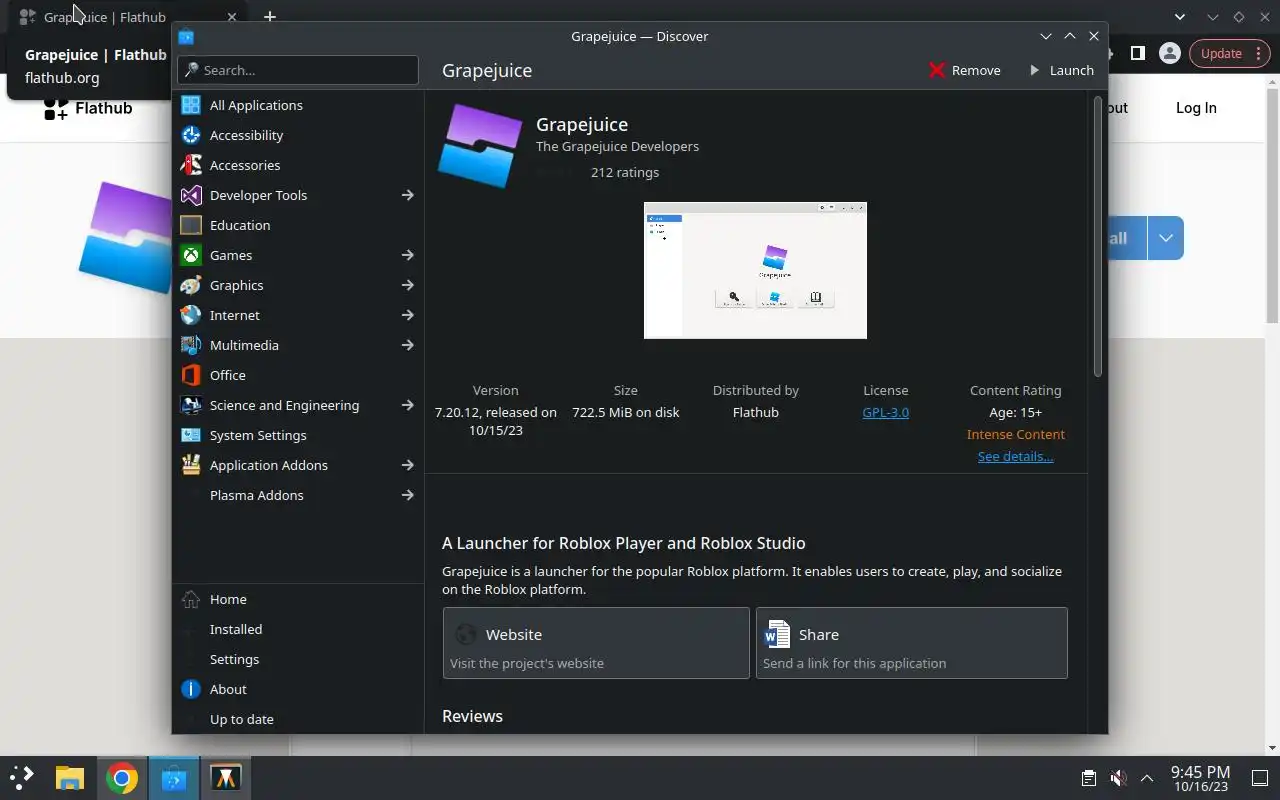Screen dimensions: 1280x800
Task: Select Application Addons category icon
Action: (x=191, y=465)
